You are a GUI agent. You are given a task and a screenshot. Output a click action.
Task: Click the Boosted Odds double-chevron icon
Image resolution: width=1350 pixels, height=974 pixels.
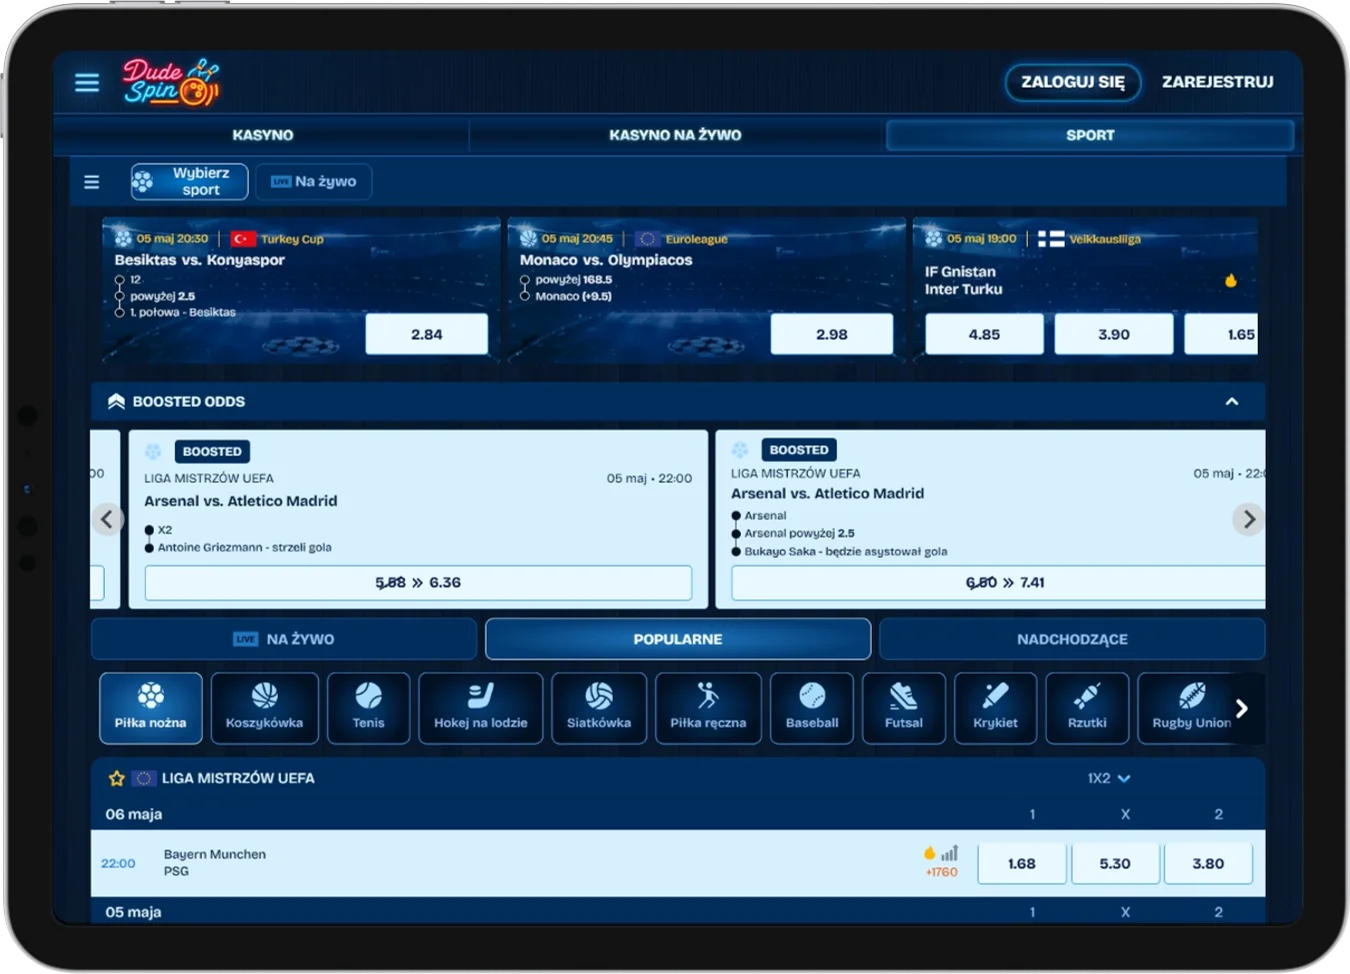point(116,401)
